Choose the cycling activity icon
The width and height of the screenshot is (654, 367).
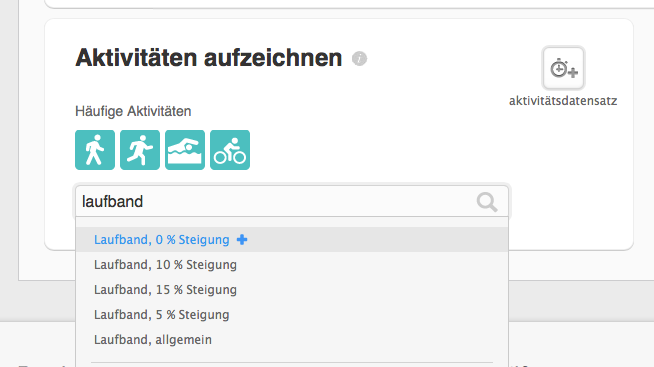coord(230,150)
